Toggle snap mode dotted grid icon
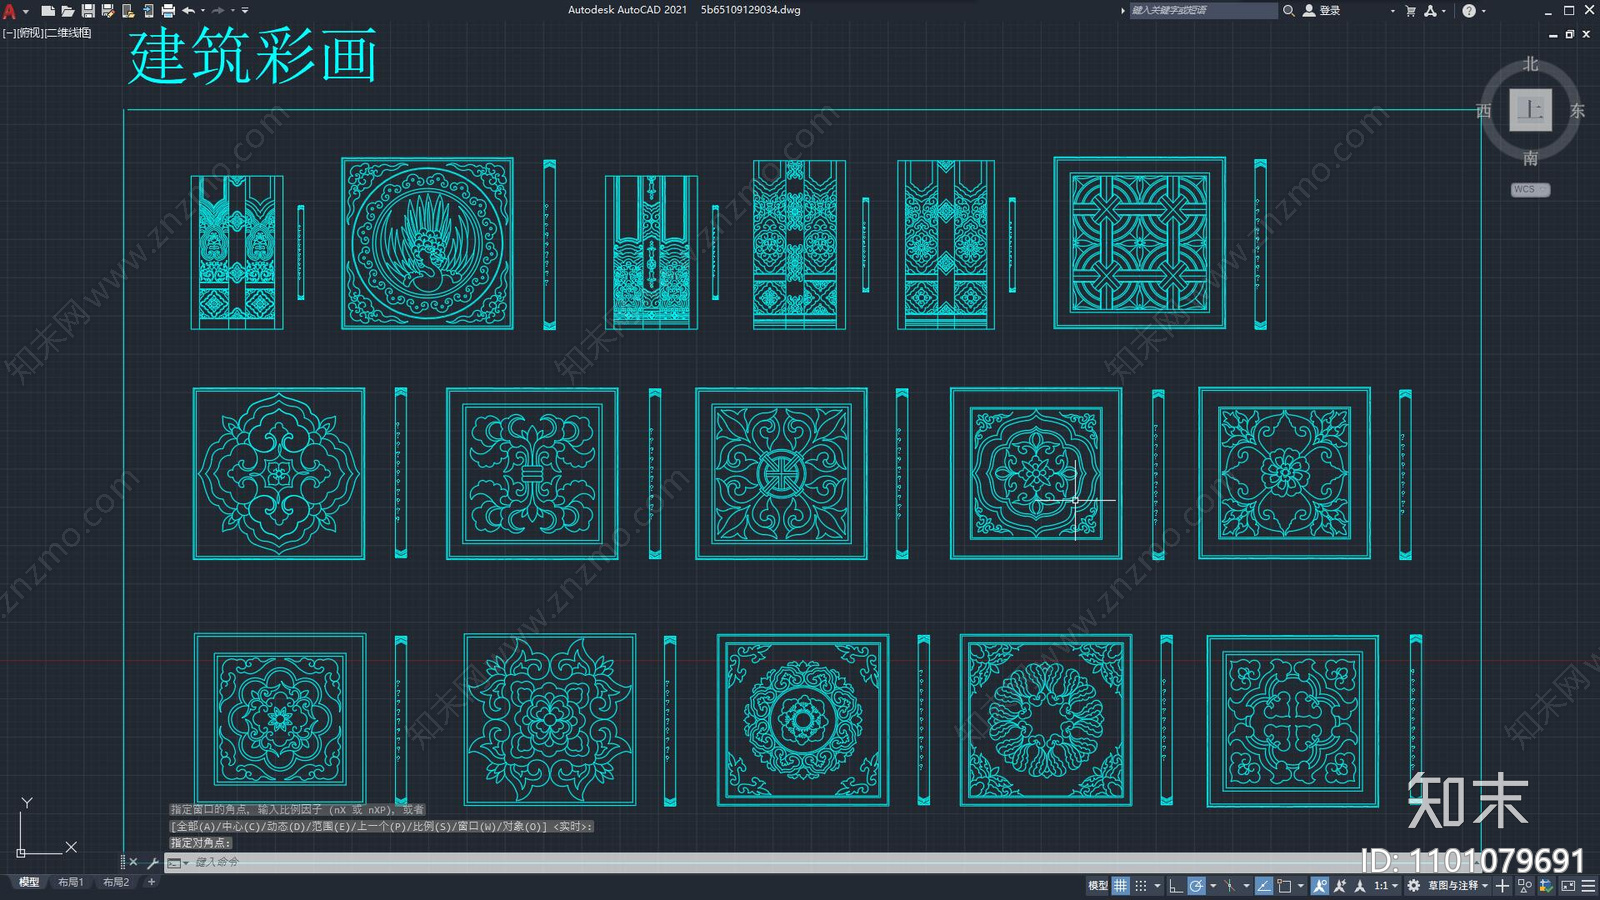The height and width of the screenshot is (900, 1600). [1141, 885]
